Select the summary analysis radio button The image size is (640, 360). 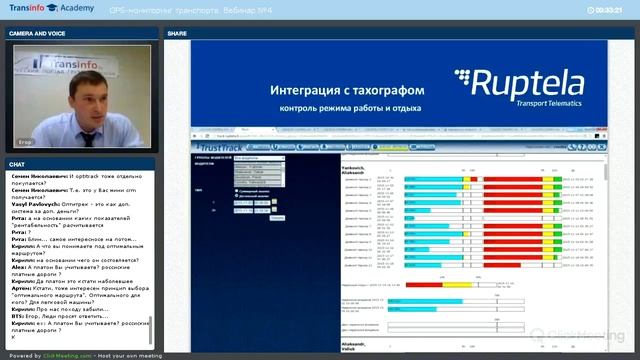point(236,191)
